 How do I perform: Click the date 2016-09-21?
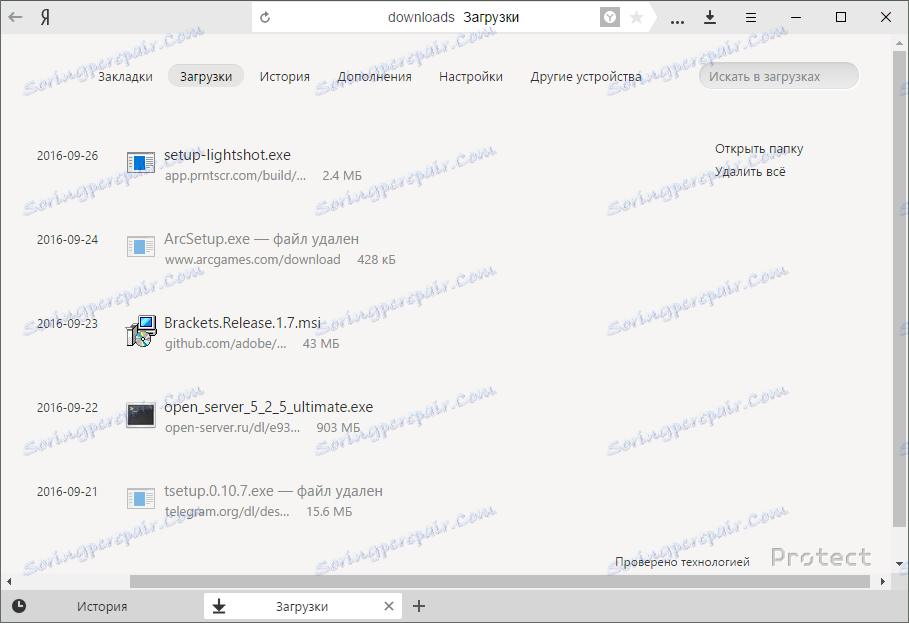tap(67, 492)
